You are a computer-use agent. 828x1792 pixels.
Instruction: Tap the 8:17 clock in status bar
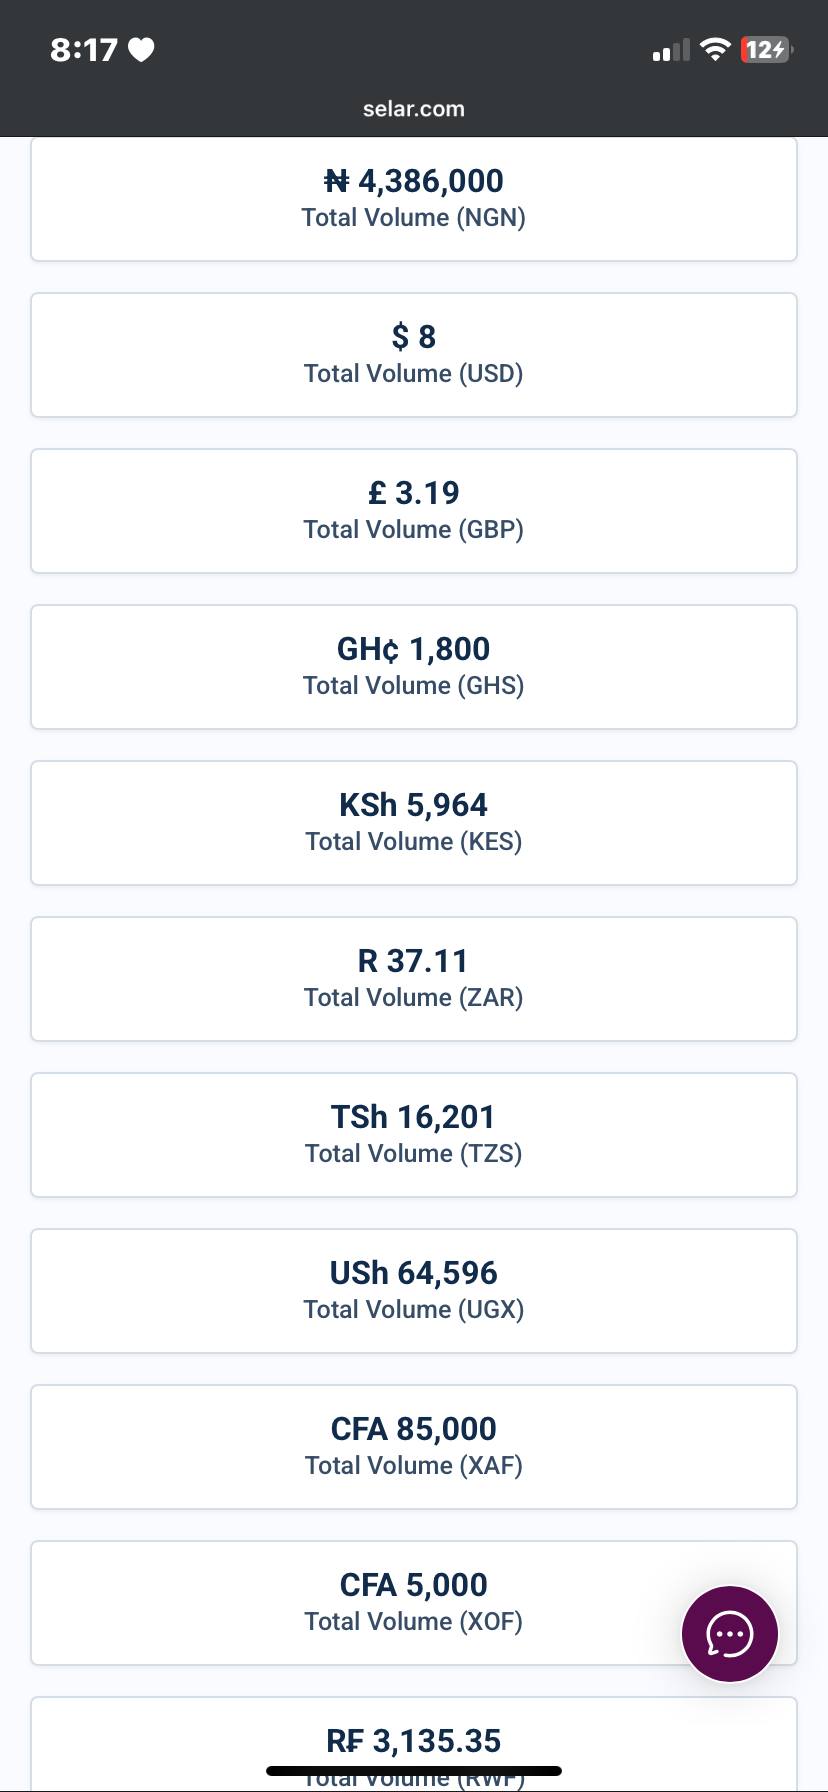point(84,49)
